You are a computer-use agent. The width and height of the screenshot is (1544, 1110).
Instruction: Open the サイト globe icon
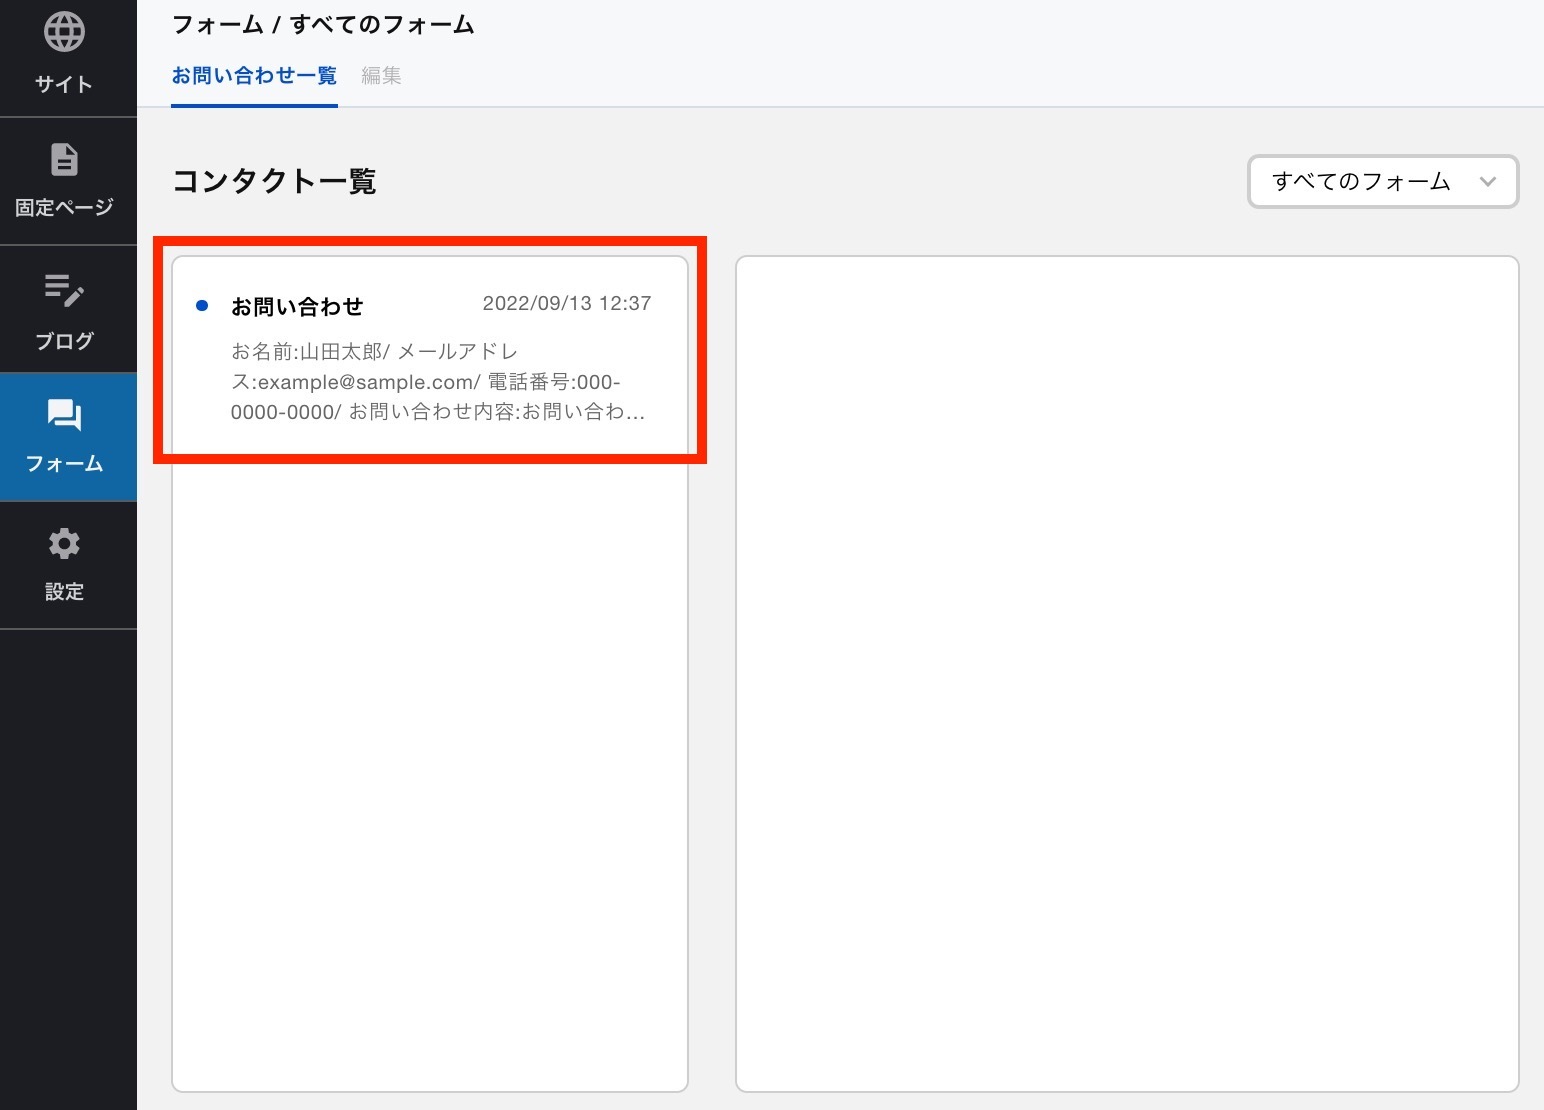click(x=64, y=32)
